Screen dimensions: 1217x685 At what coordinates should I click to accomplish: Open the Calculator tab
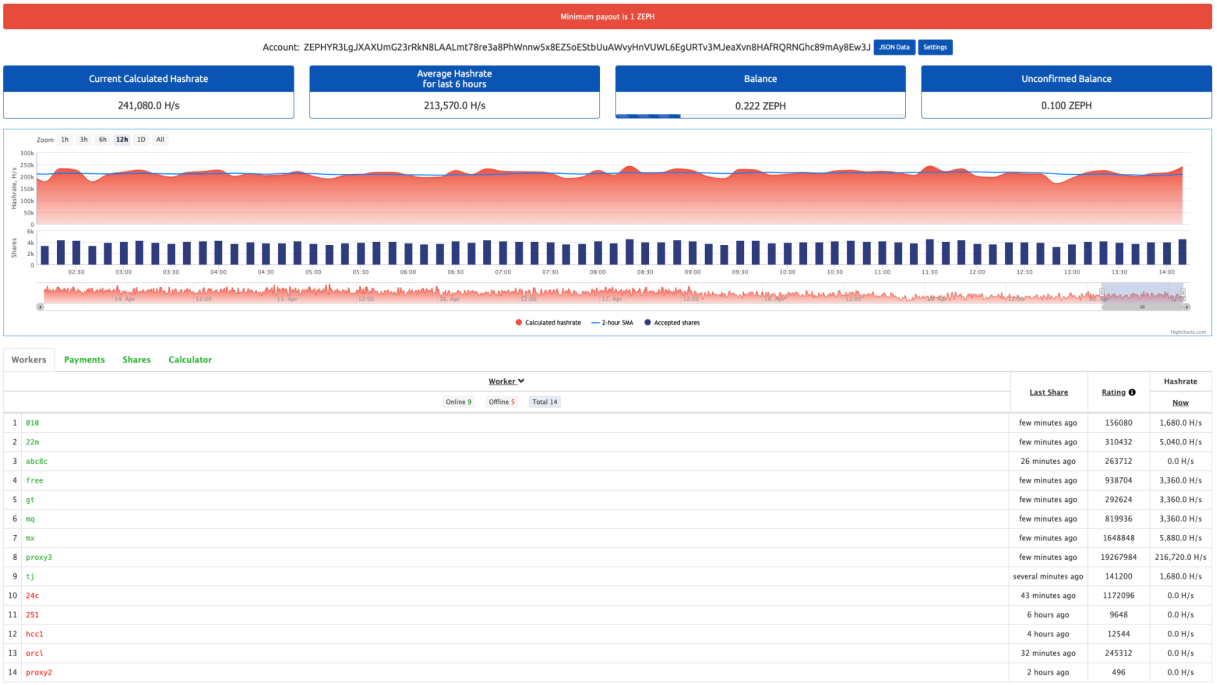[190, 360]
